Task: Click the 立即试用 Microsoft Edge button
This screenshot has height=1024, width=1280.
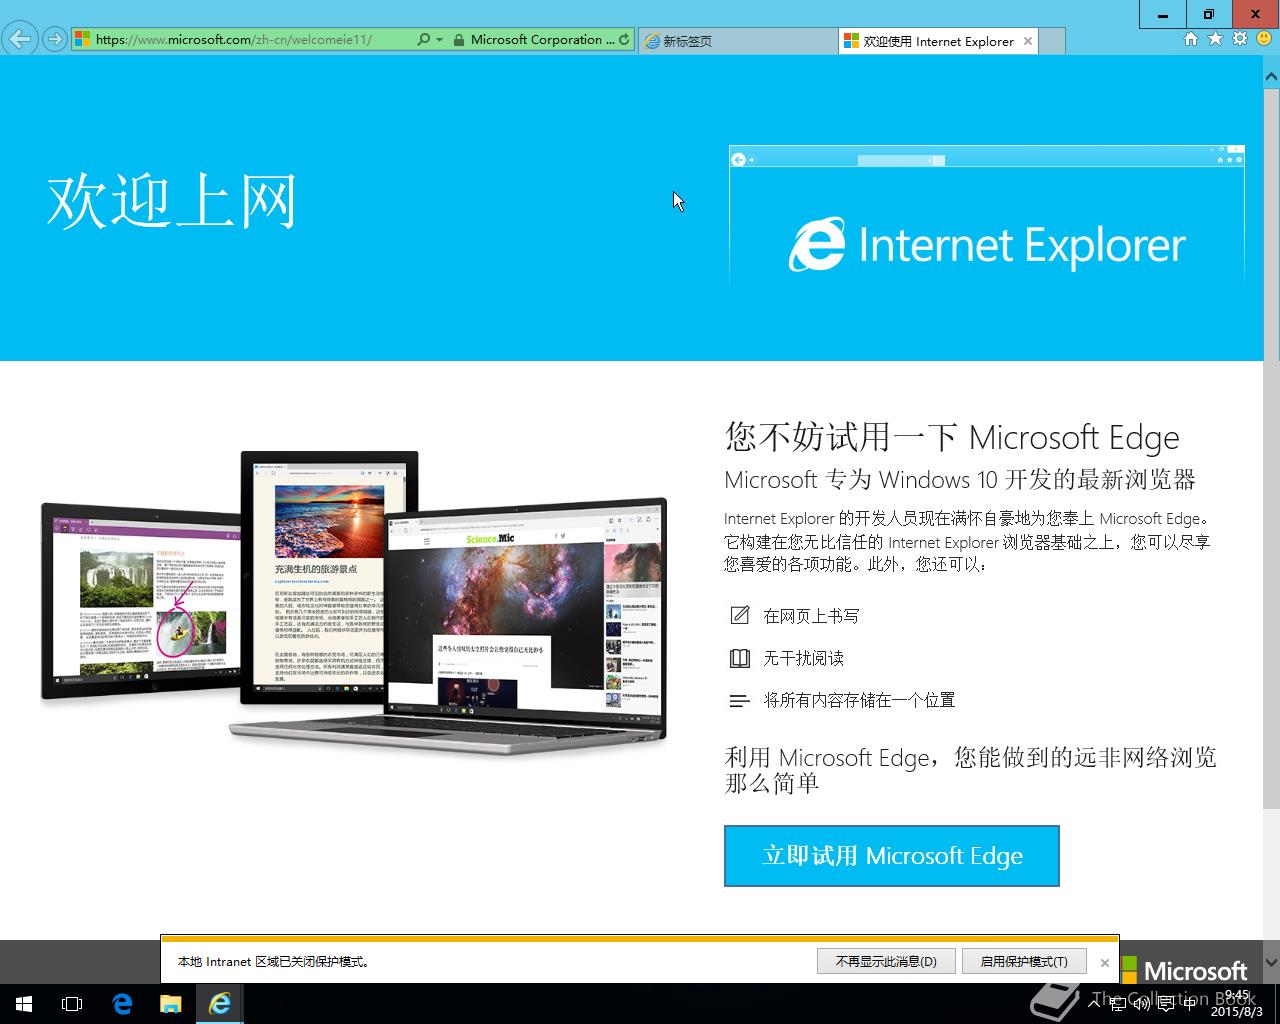Action: coord(892,856)
